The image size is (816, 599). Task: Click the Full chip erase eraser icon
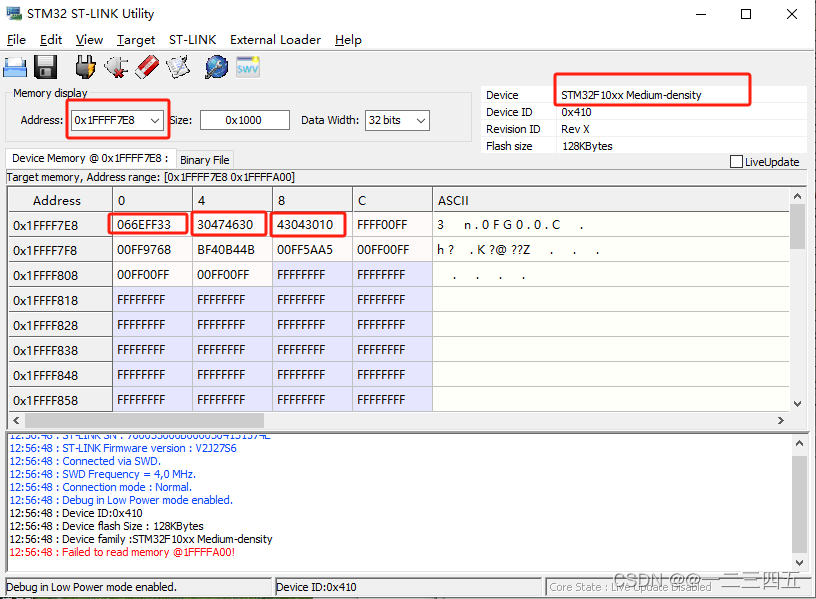(147, 67)
